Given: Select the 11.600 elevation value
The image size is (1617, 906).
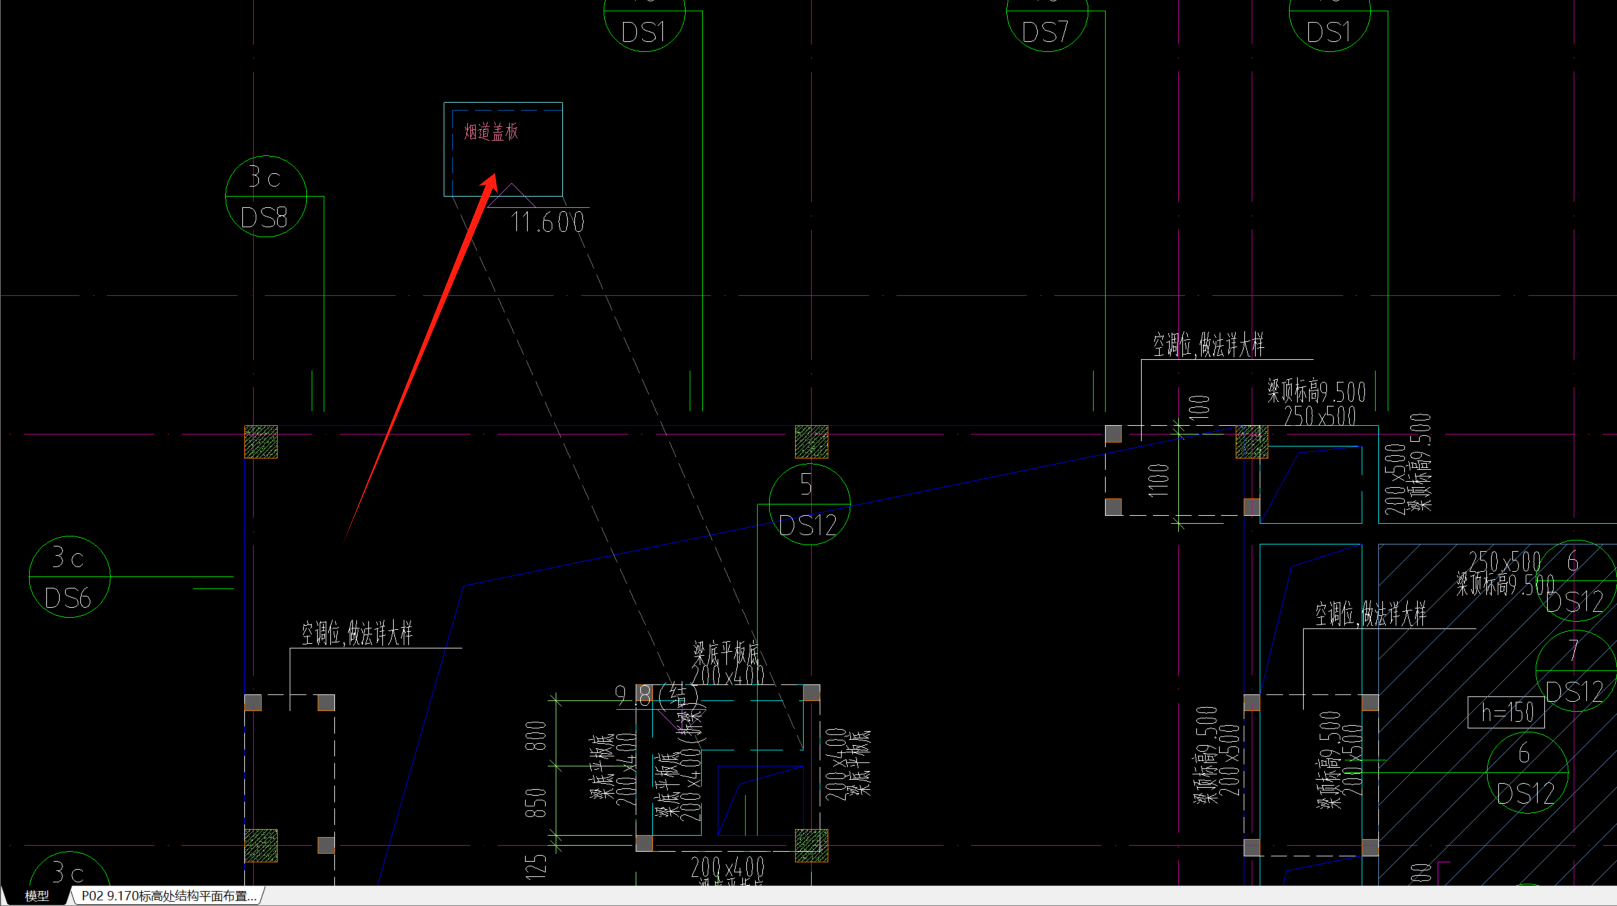Looking at the screenshot, I should [x=547, y=222].
